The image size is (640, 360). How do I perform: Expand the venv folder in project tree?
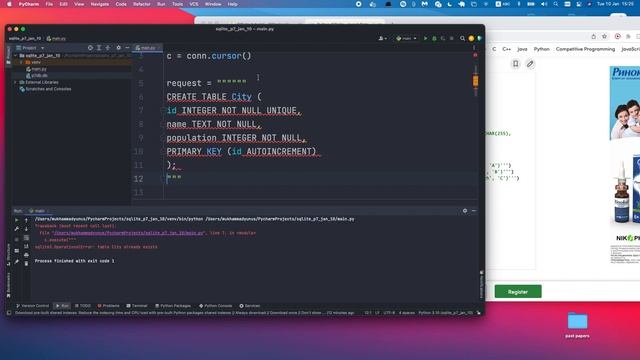pyautogui.click(x=21, y=62)
